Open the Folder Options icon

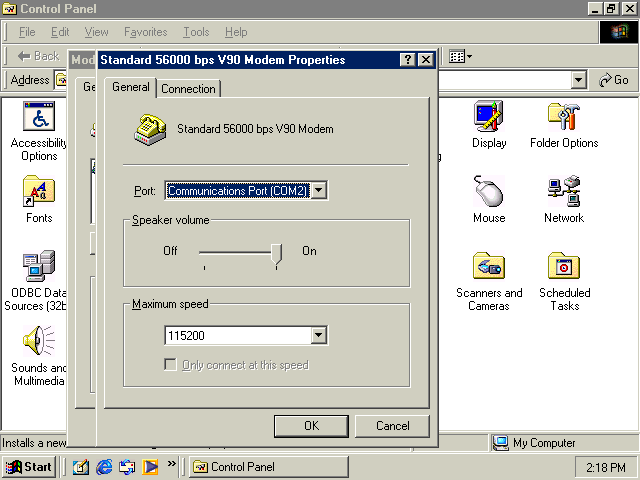coord(564,117)
